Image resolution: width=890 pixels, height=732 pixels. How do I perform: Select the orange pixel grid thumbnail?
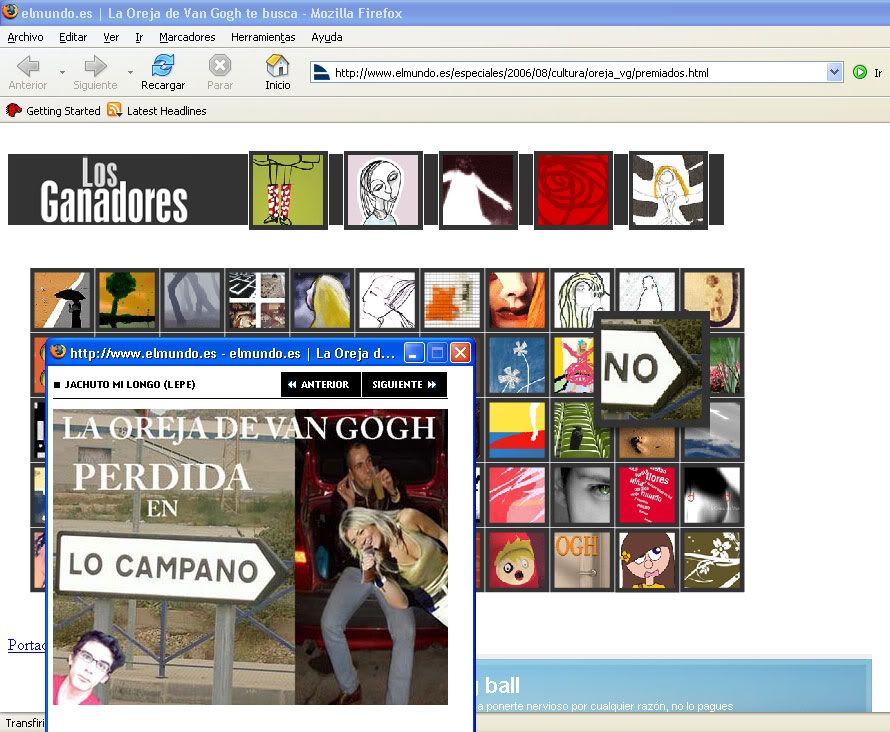(452, 300)
